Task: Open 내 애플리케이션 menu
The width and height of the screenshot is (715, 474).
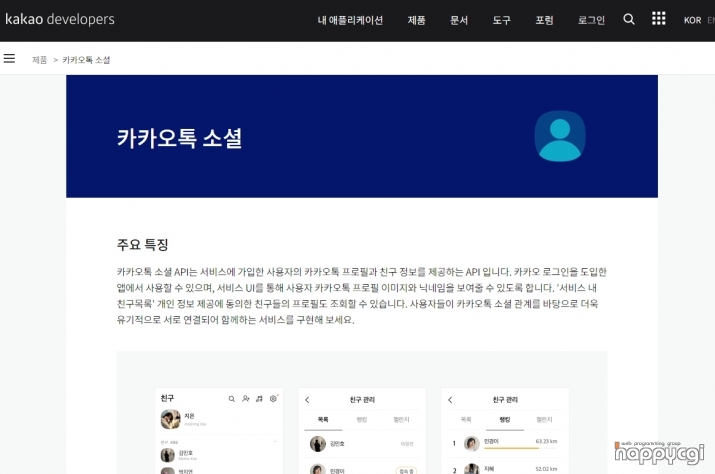Action: [350, 20]
